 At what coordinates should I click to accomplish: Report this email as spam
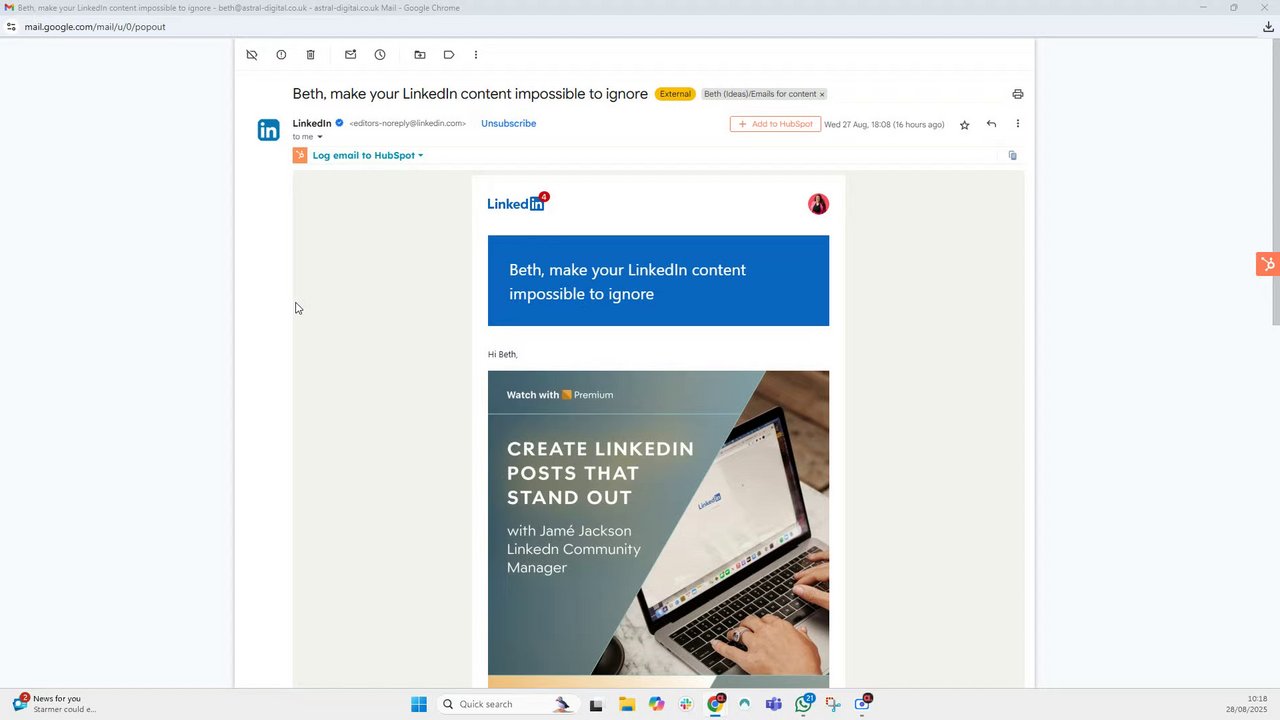point(281,55)
